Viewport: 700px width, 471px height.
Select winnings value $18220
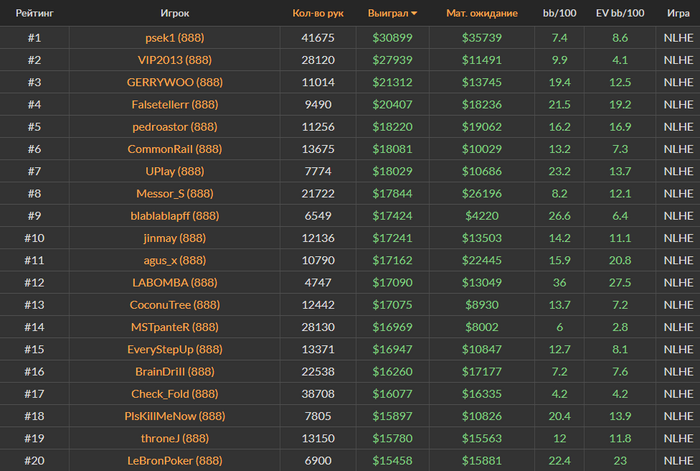[392, 127]
